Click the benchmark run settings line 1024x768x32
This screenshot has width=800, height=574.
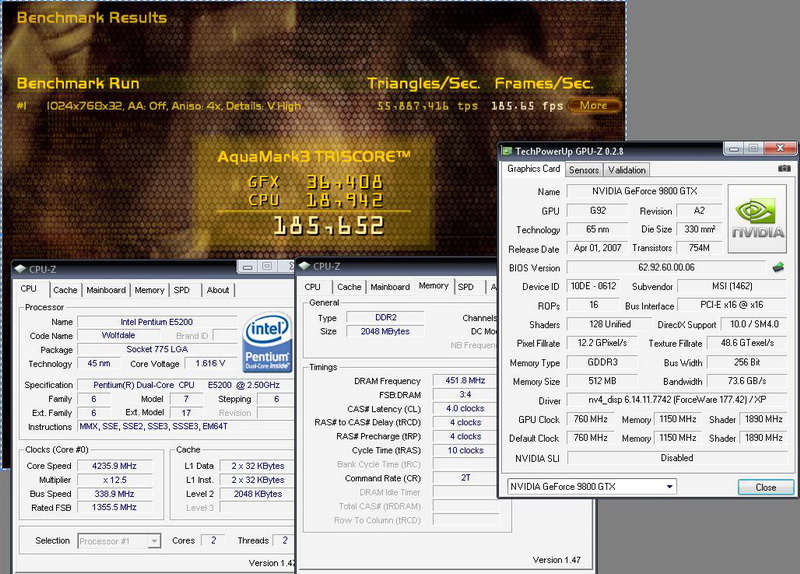pos(173,106)
